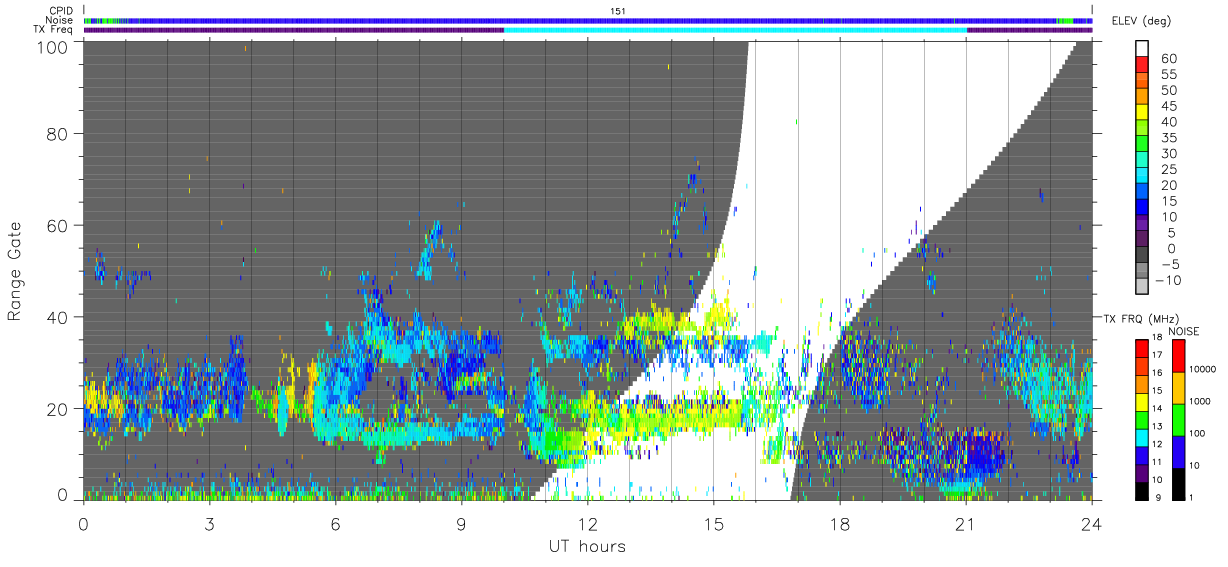
Task: Select the red 17–18 MHz swatch in the TX FRQ colorbar
Action: 1142,348
